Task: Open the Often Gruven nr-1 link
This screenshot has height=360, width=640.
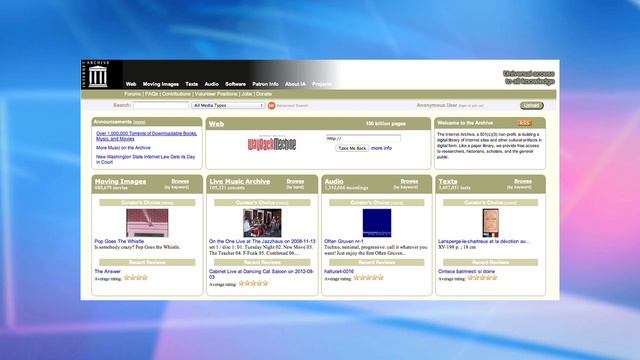Action: (x=344, y=241)
